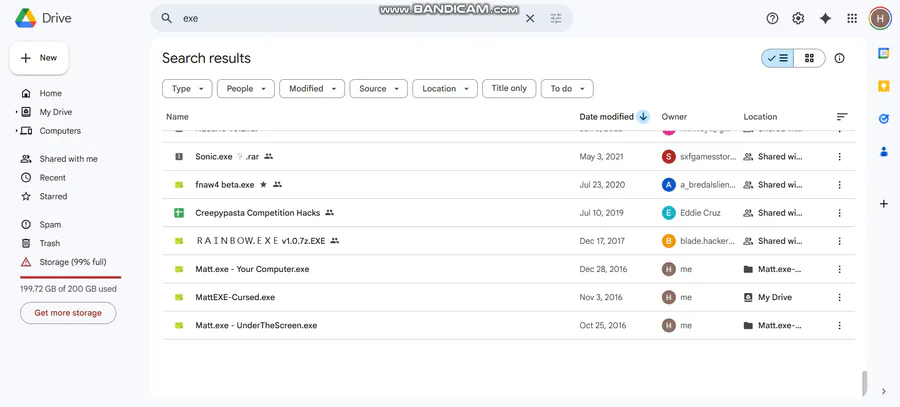This screenshot has height=407, width=900.
Task: Open Google Keep side panel icon
Action: (884, 86)
